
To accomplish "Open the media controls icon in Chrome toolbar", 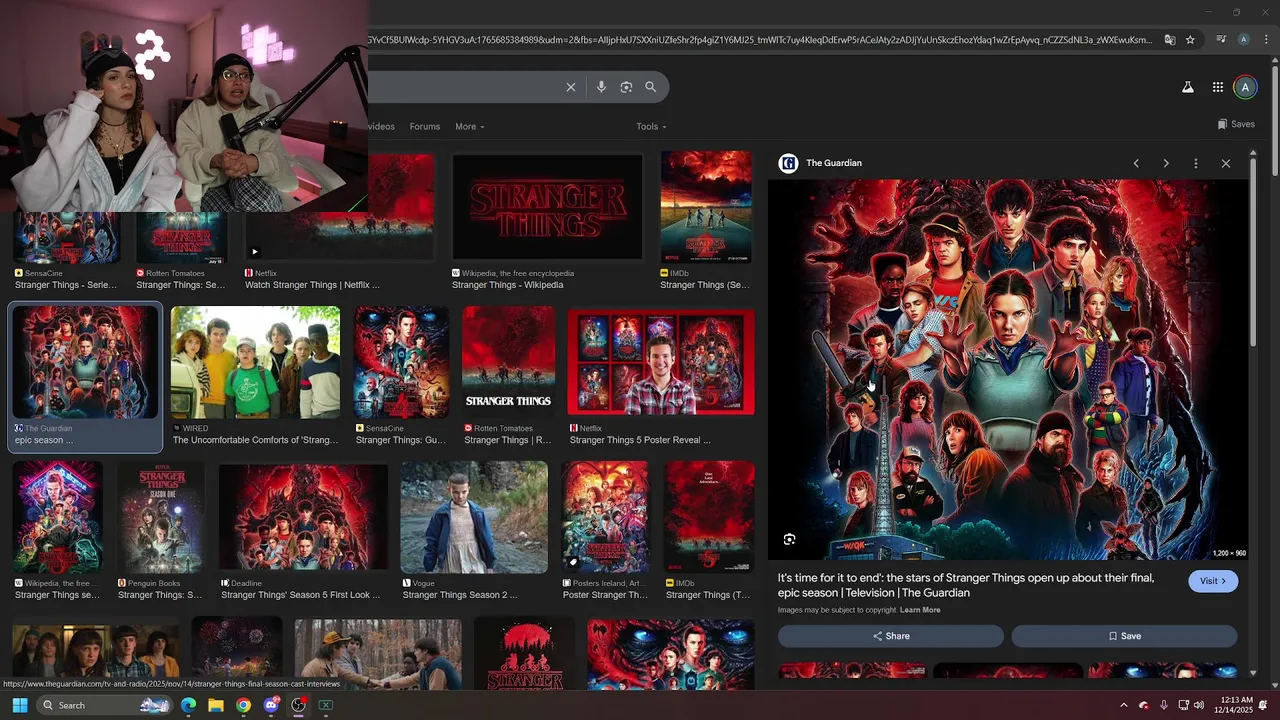I will [x=1221, y=40].
